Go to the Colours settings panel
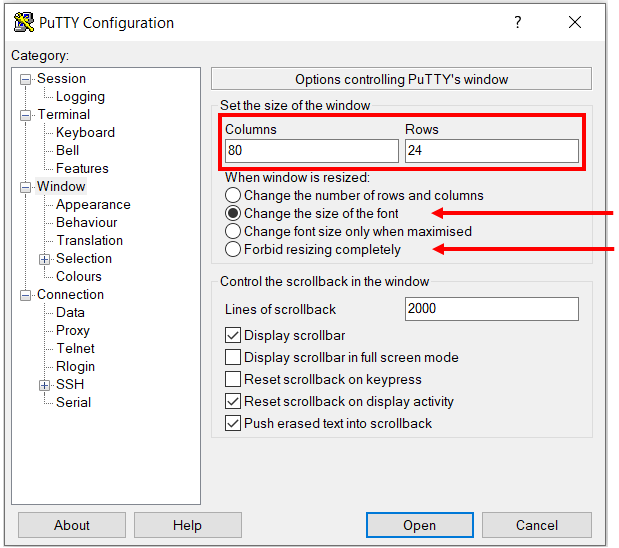Viewport: 619px width, 548px height. coord(78,277)
